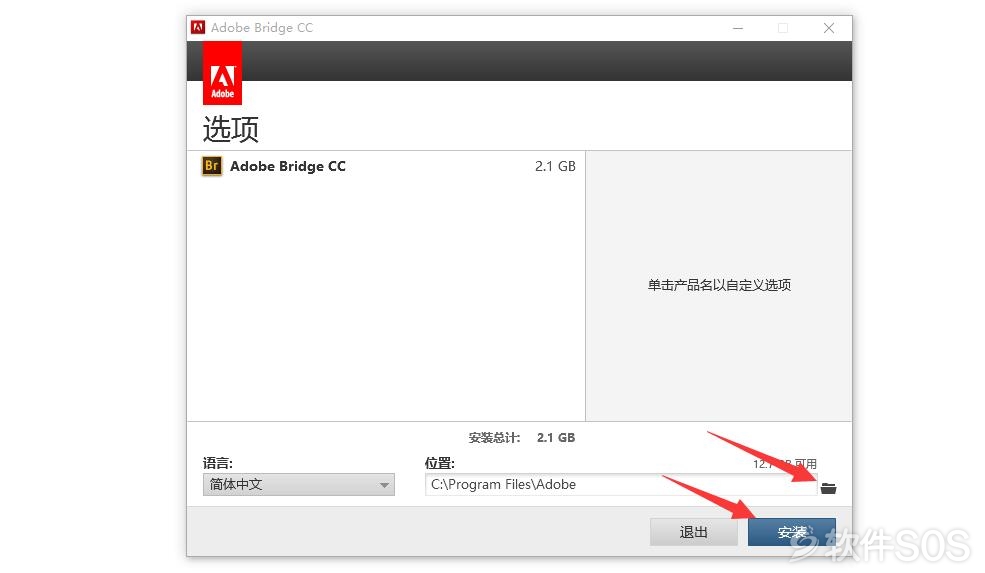Click the 选项 heading text

231,129
